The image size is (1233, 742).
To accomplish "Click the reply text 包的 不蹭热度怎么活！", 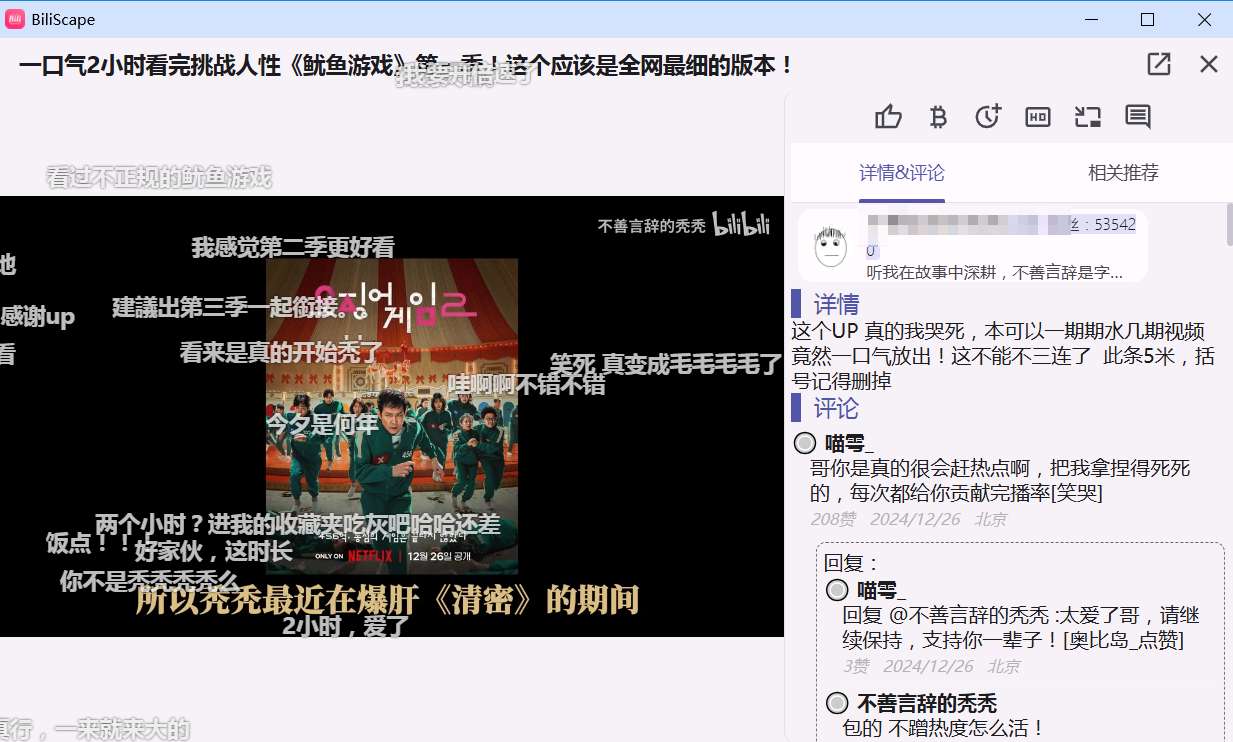I will click(943, 728).
